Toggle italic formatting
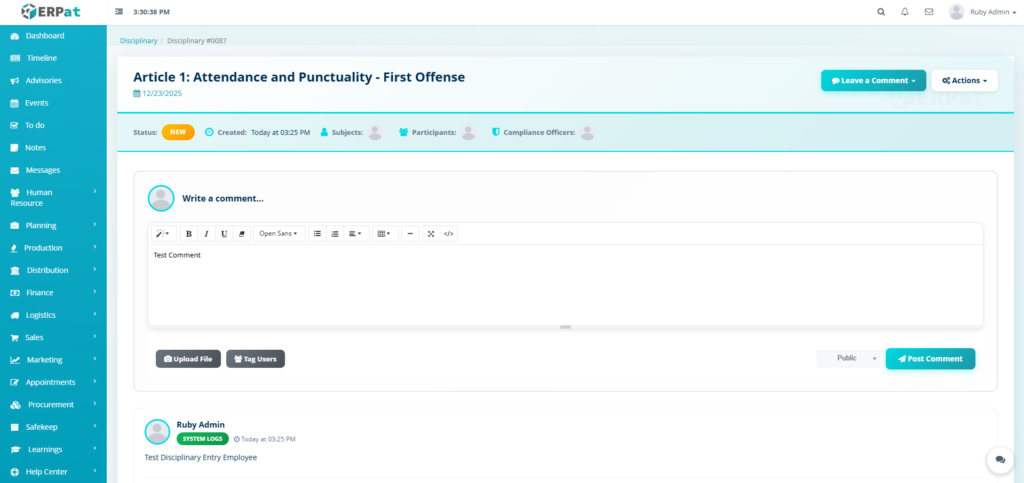This screenshot has width=1024, height=483. 206,234
